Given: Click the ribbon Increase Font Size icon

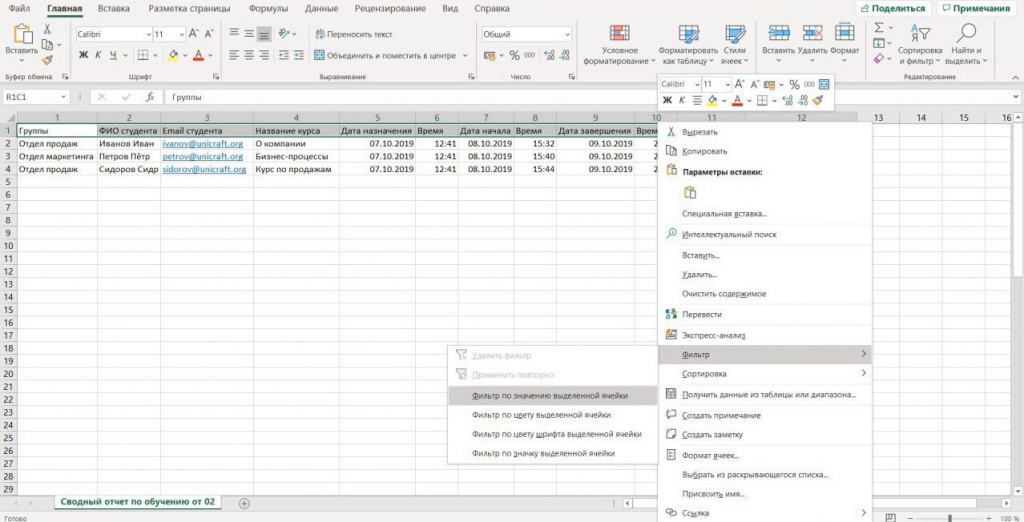Looking at the screenshot, I should point(194,34).
